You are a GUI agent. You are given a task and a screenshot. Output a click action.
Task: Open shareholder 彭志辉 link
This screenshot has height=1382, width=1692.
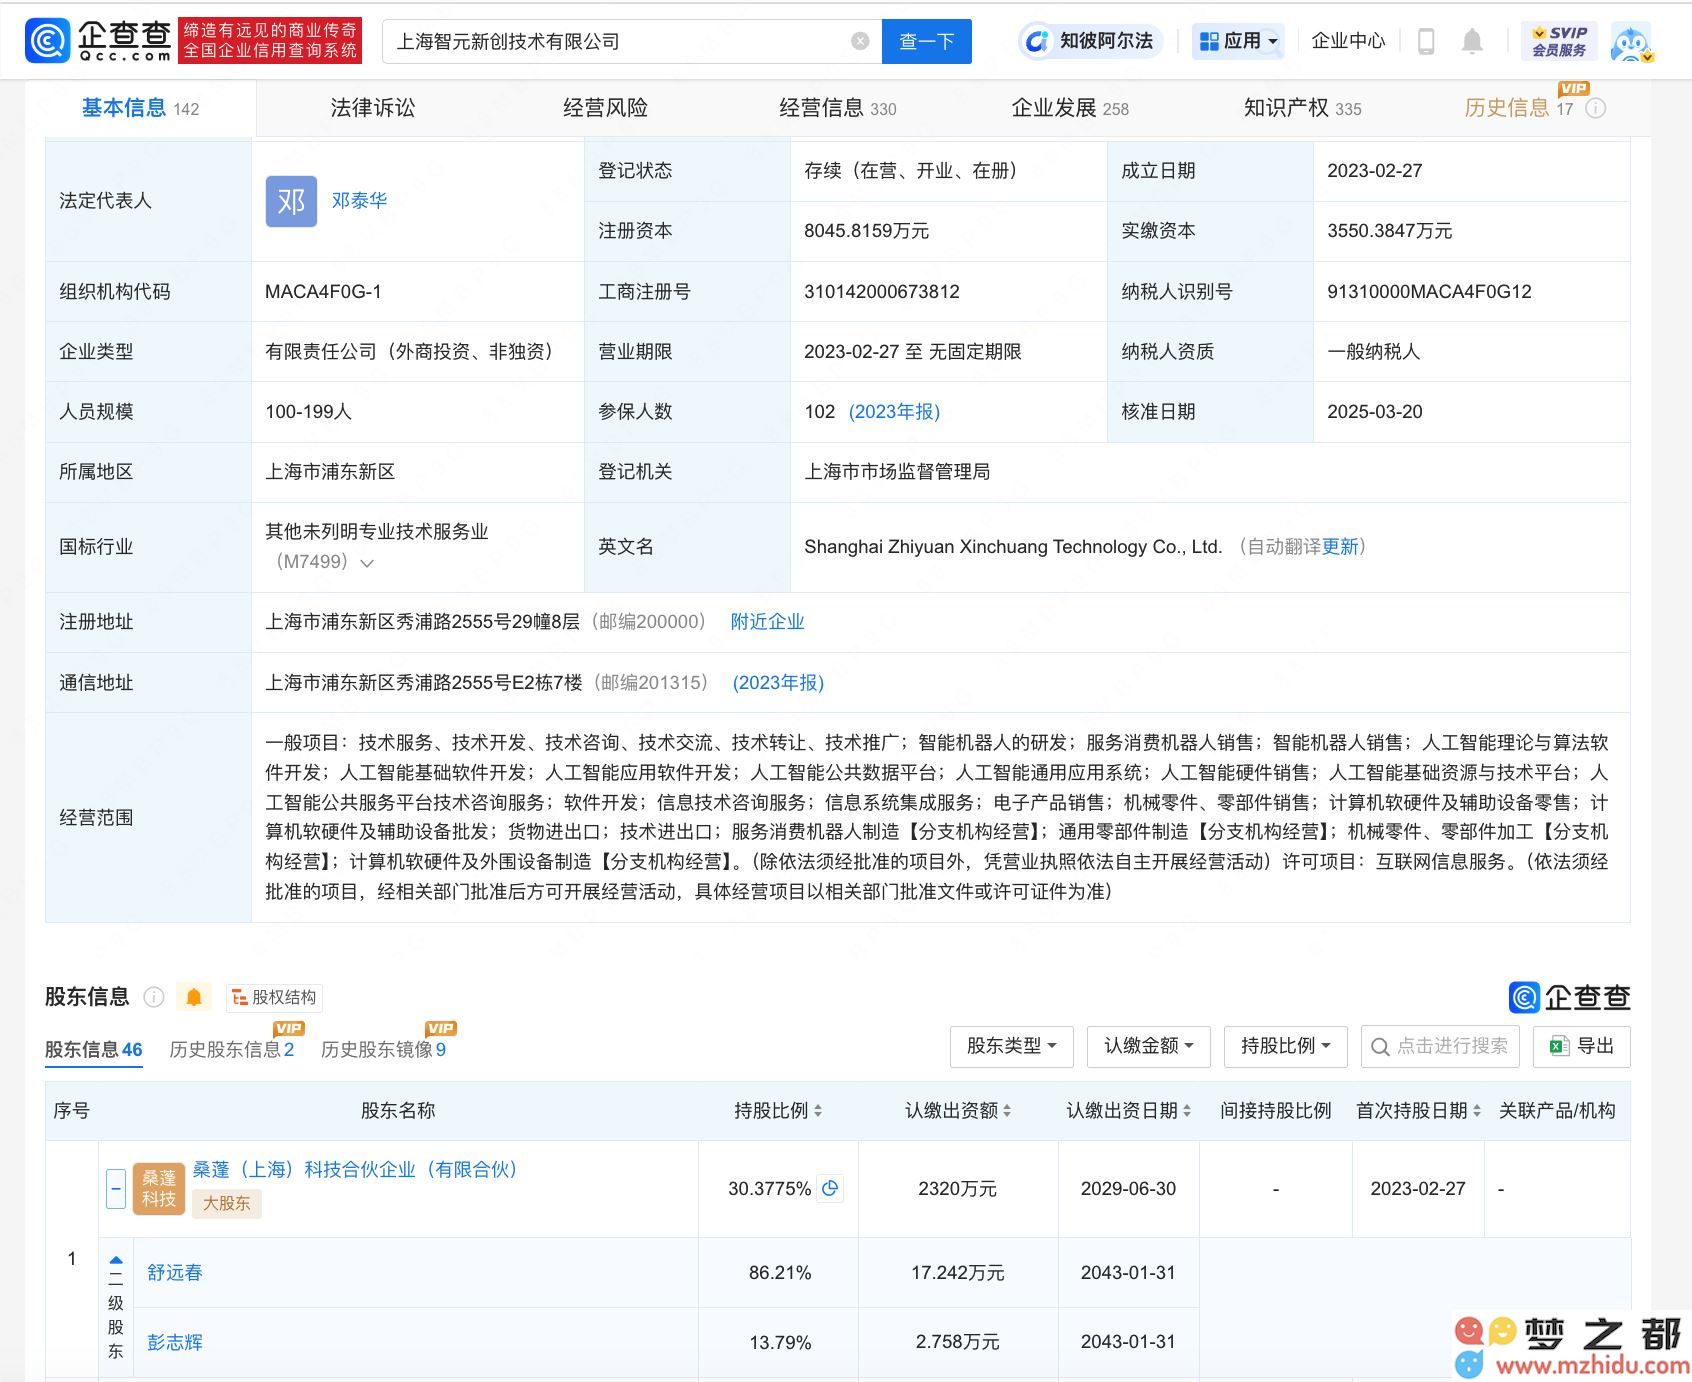point(175,1342)
